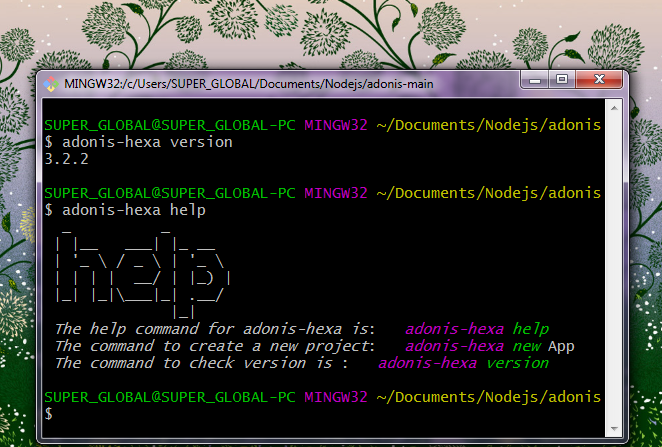Click the version output '3.2.2'

67,159
